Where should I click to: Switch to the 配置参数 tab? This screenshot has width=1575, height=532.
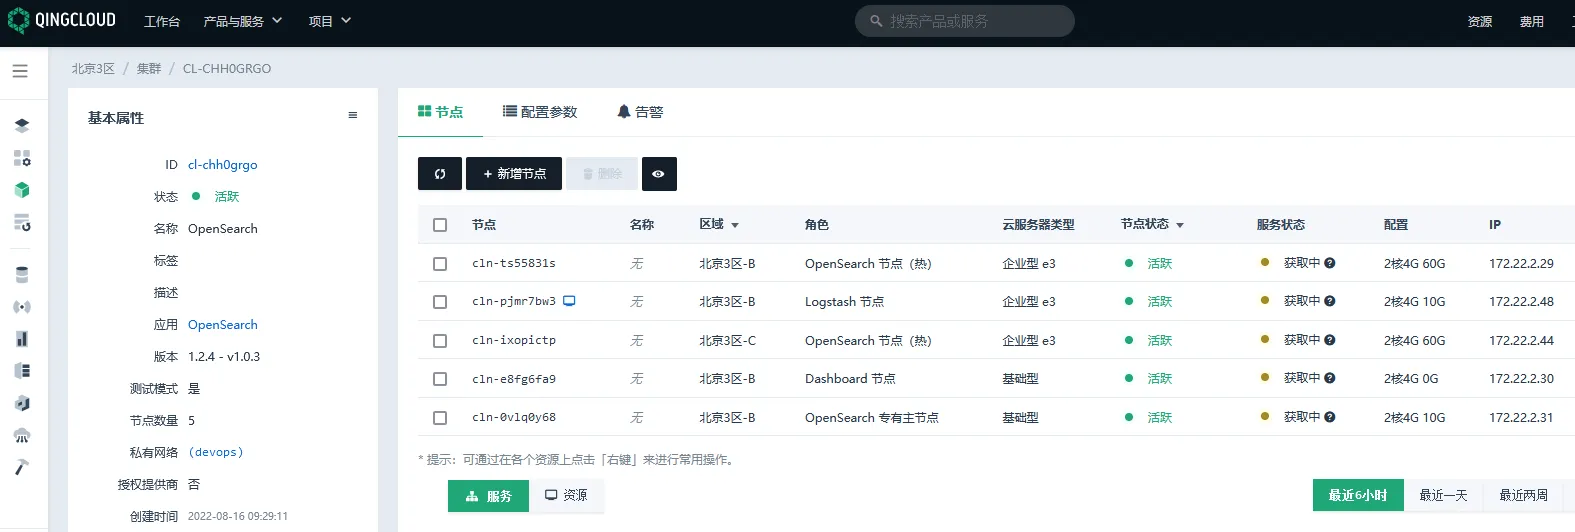540,112
